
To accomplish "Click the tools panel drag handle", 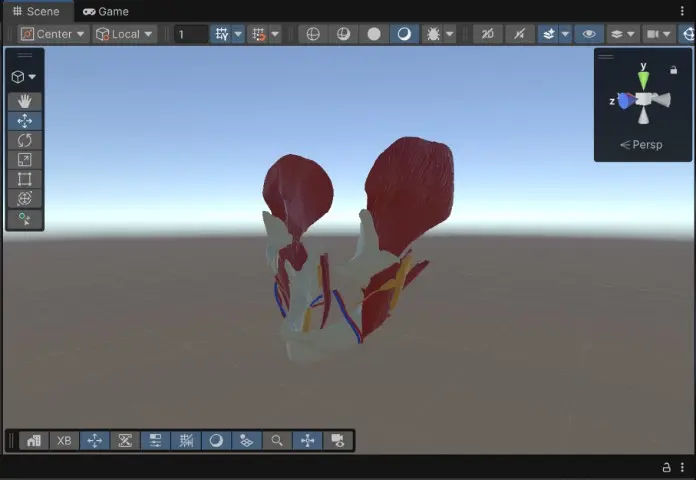I will (24, 55).
